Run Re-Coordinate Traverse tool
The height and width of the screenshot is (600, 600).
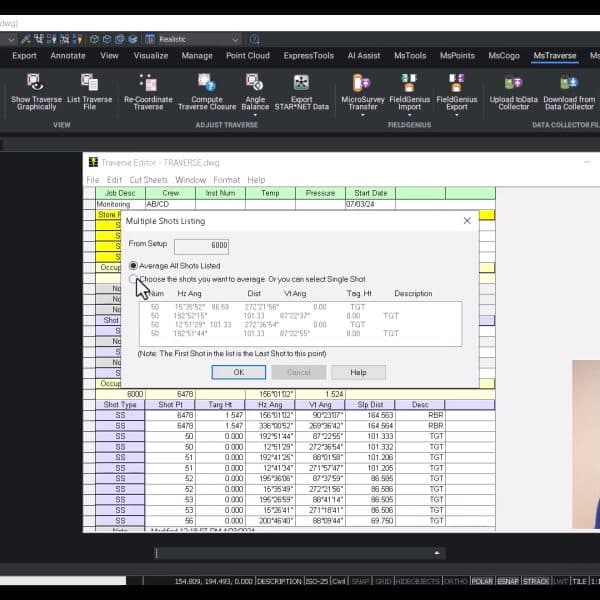[148, 83]
